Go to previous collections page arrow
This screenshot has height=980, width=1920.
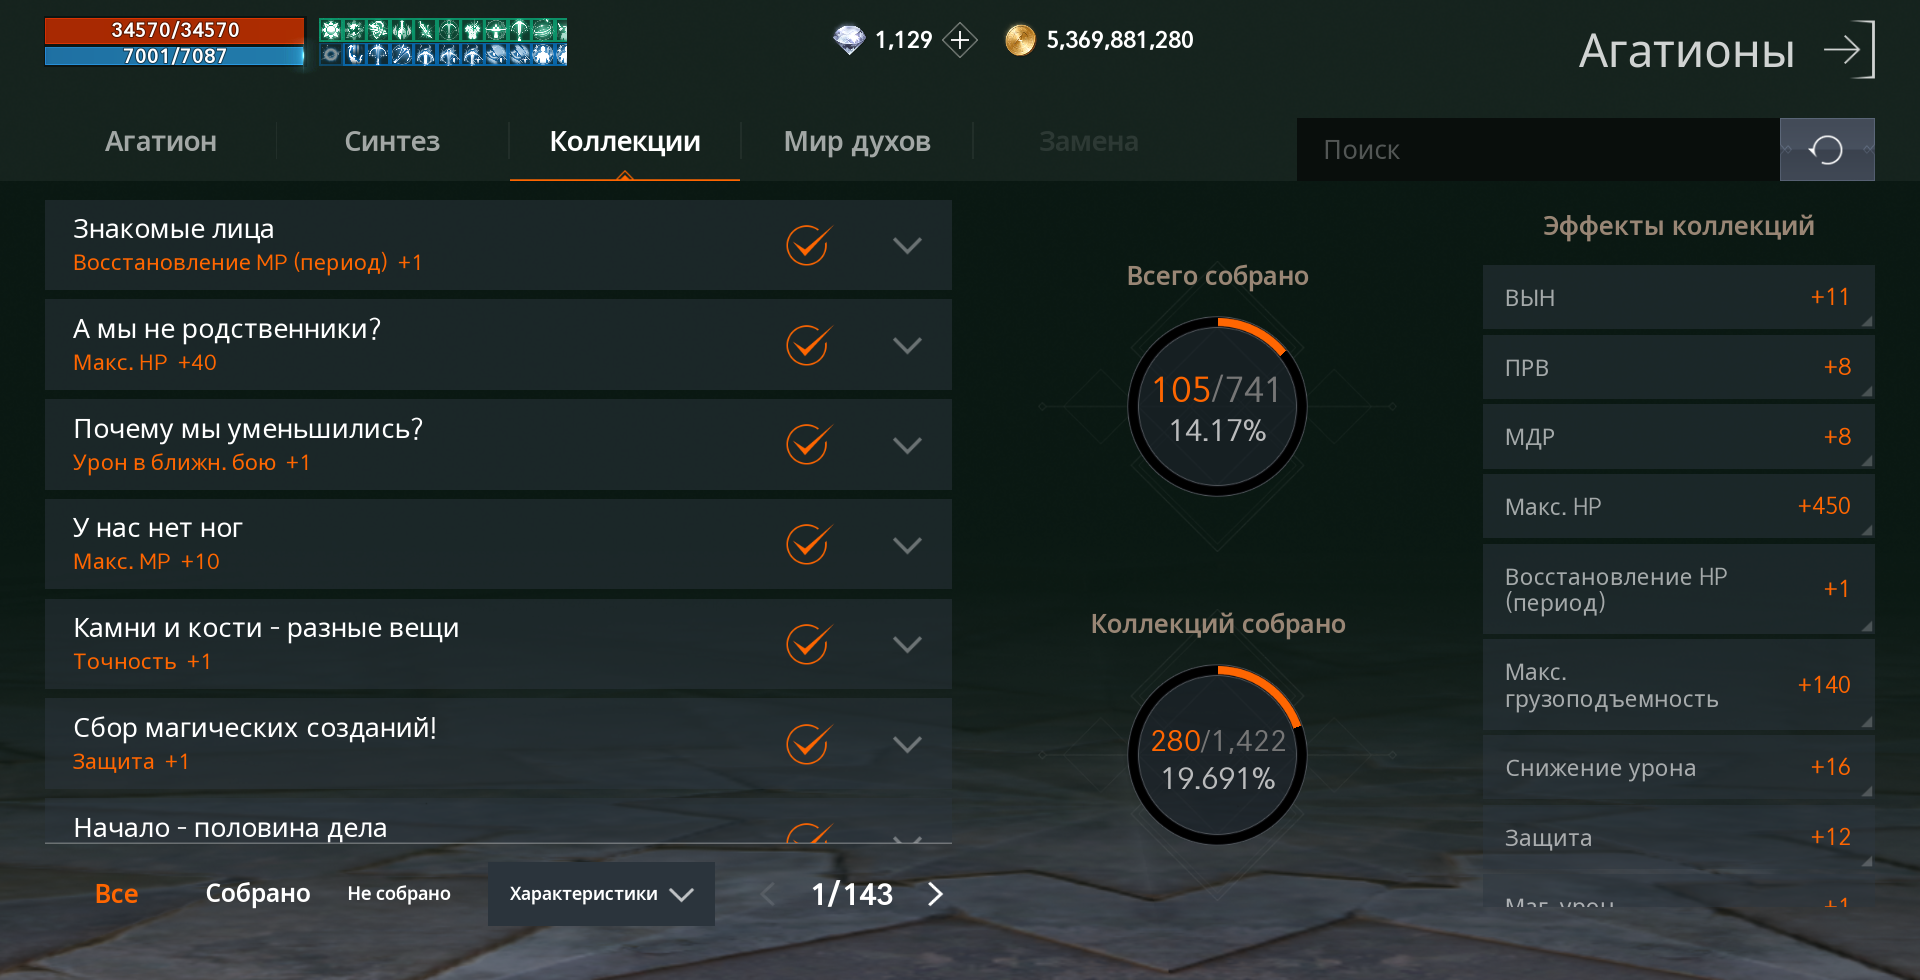point(768,894)
